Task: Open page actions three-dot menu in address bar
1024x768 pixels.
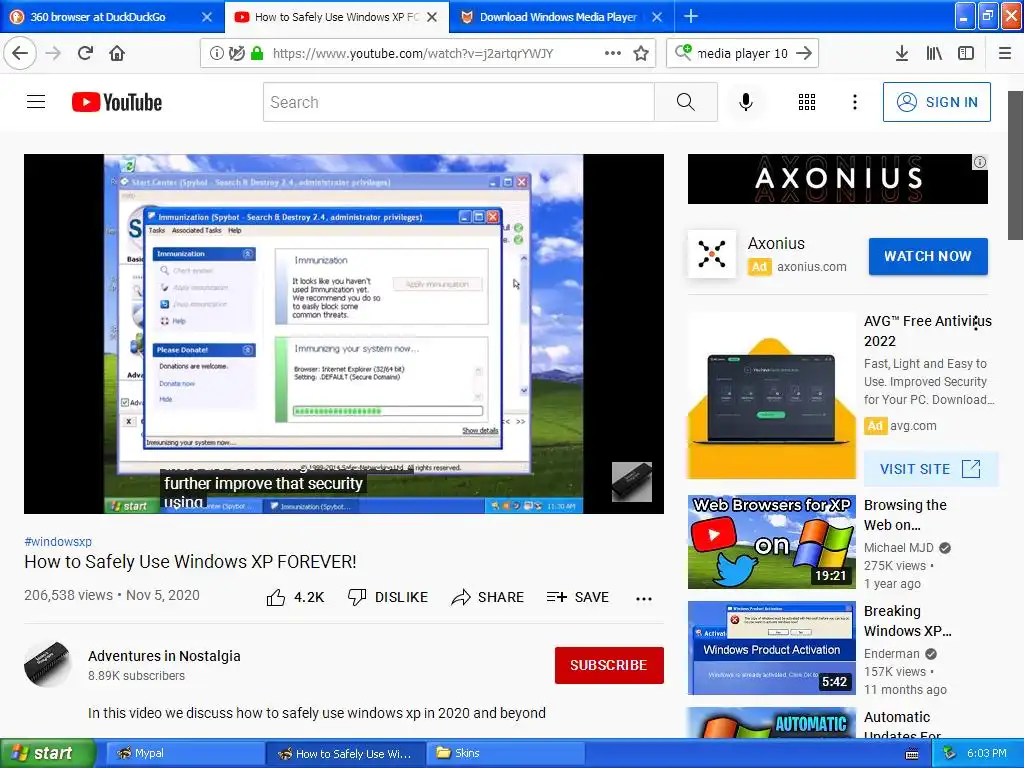Action: (613, 53)
